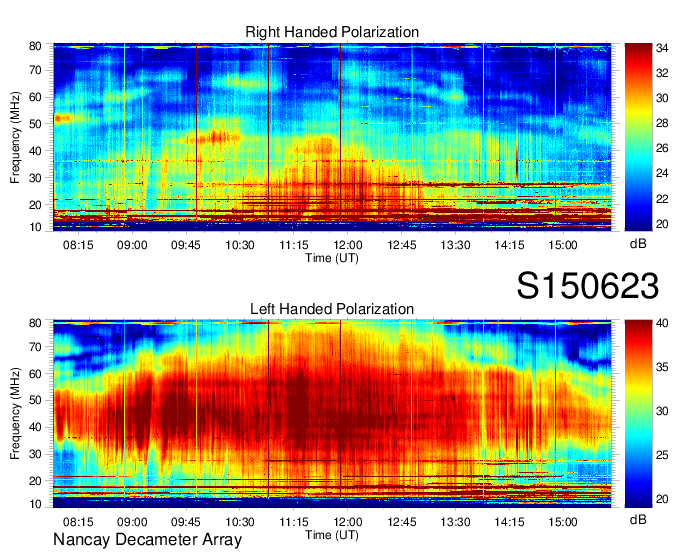Click 15:00 time tick on Left Handed plot
Viewport: 680px width, 552px height.
pyautogui.click(x=563, y=522)
